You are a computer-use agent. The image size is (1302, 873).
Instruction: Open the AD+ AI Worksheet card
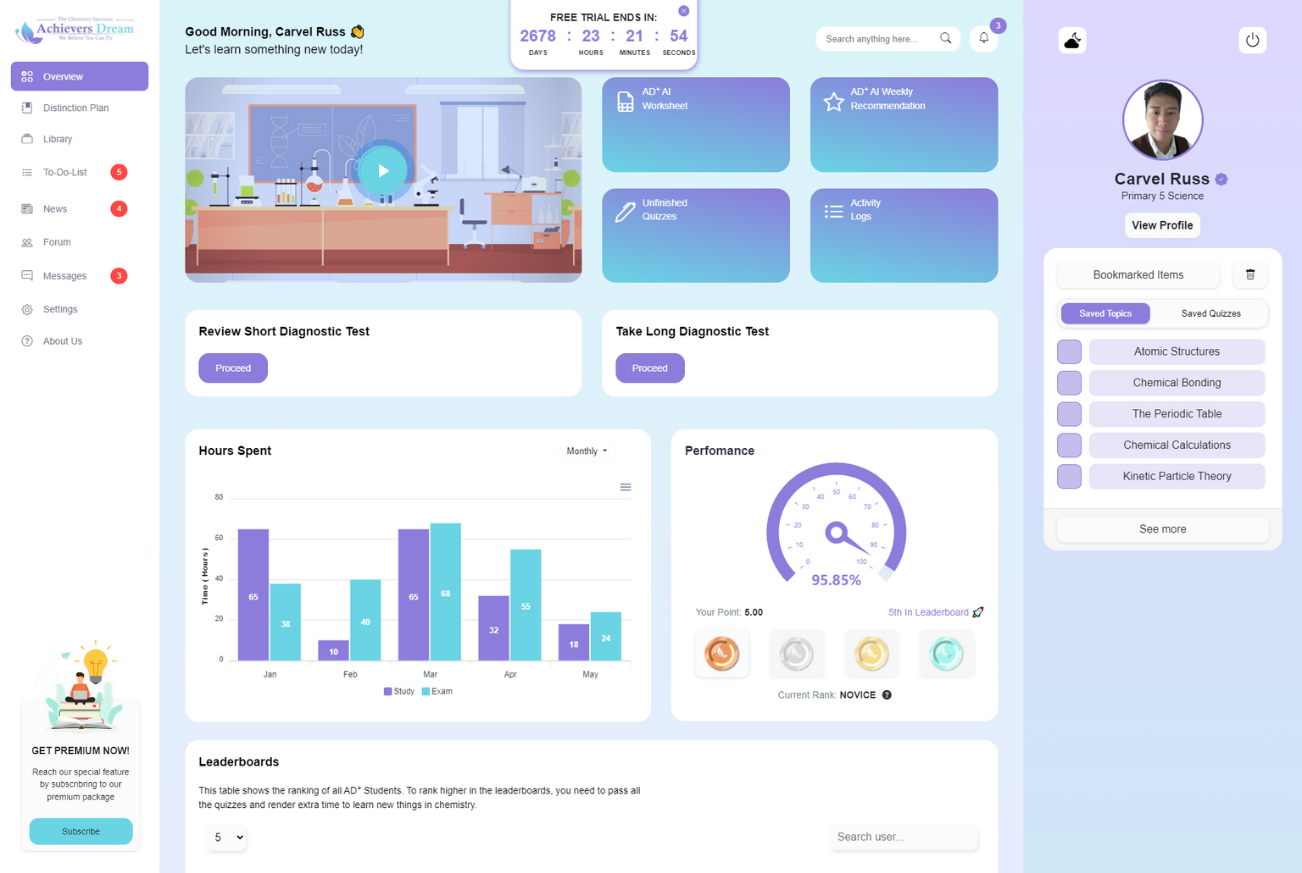click(x=696, y=124)
